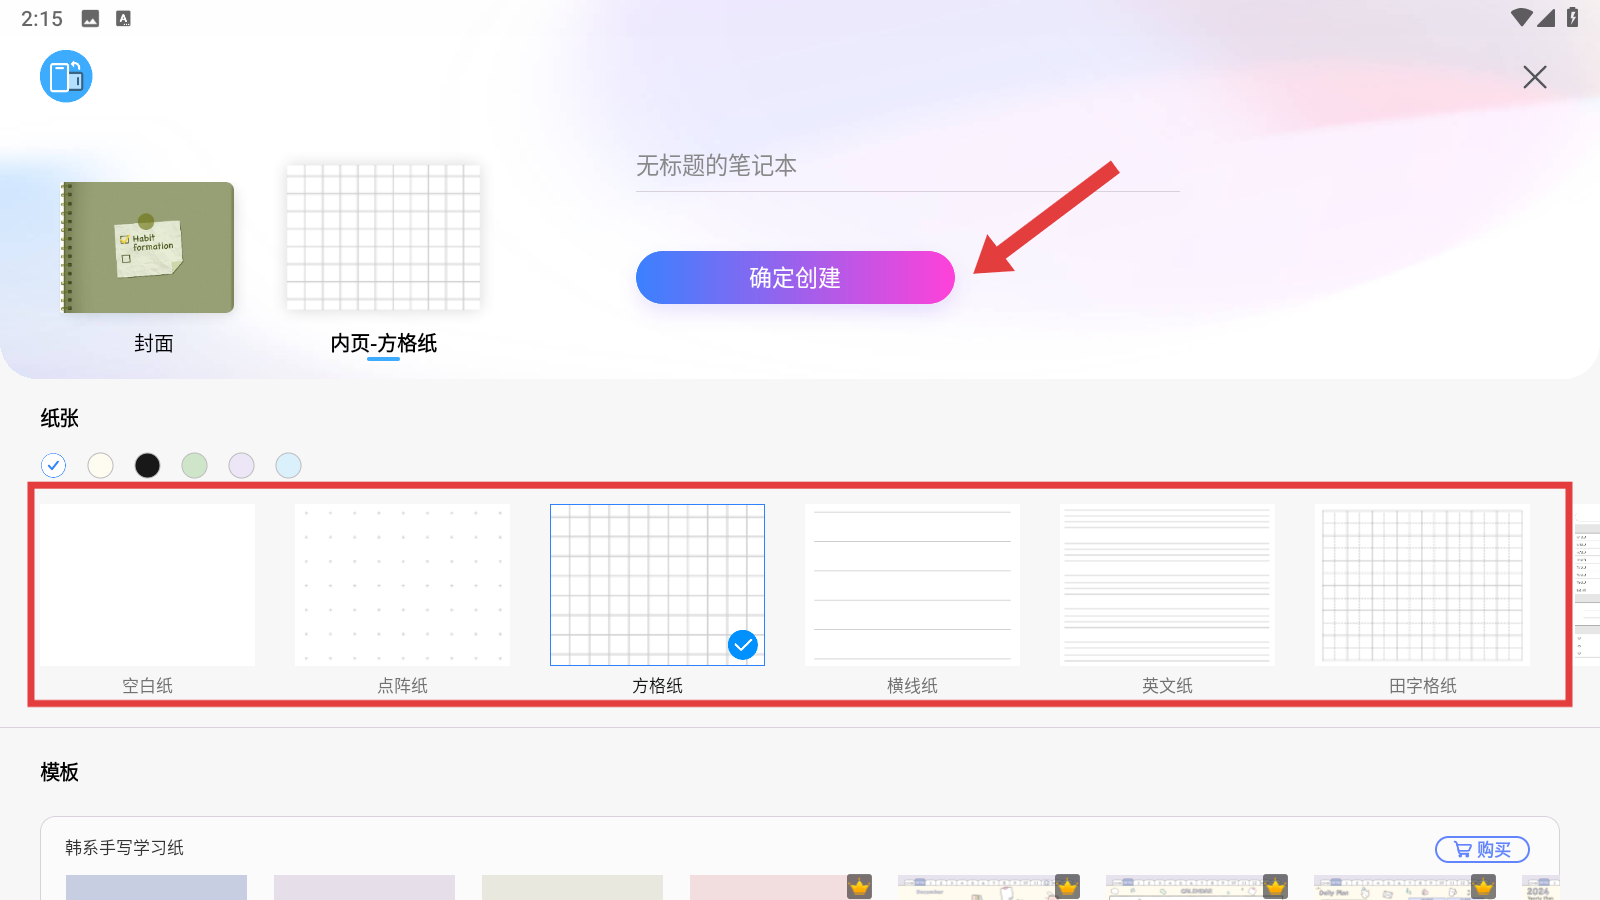Image resolution: width=1600 pixels, height=900 pixels.
Task: Pick the cream paper color swatch
Action: [101, 465]
